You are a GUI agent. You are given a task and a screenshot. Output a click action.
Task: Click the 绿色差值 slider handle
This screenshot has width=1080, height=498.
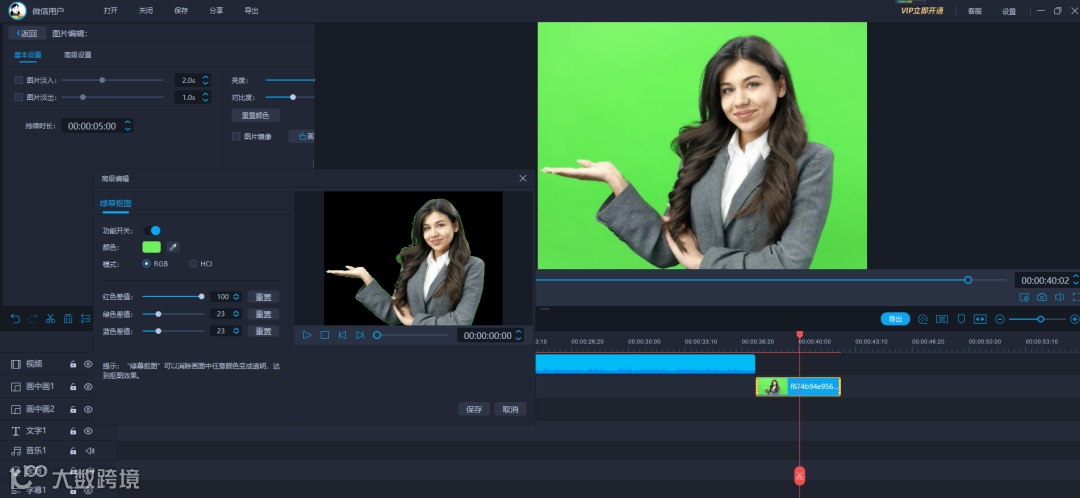[x=158, y=314]
